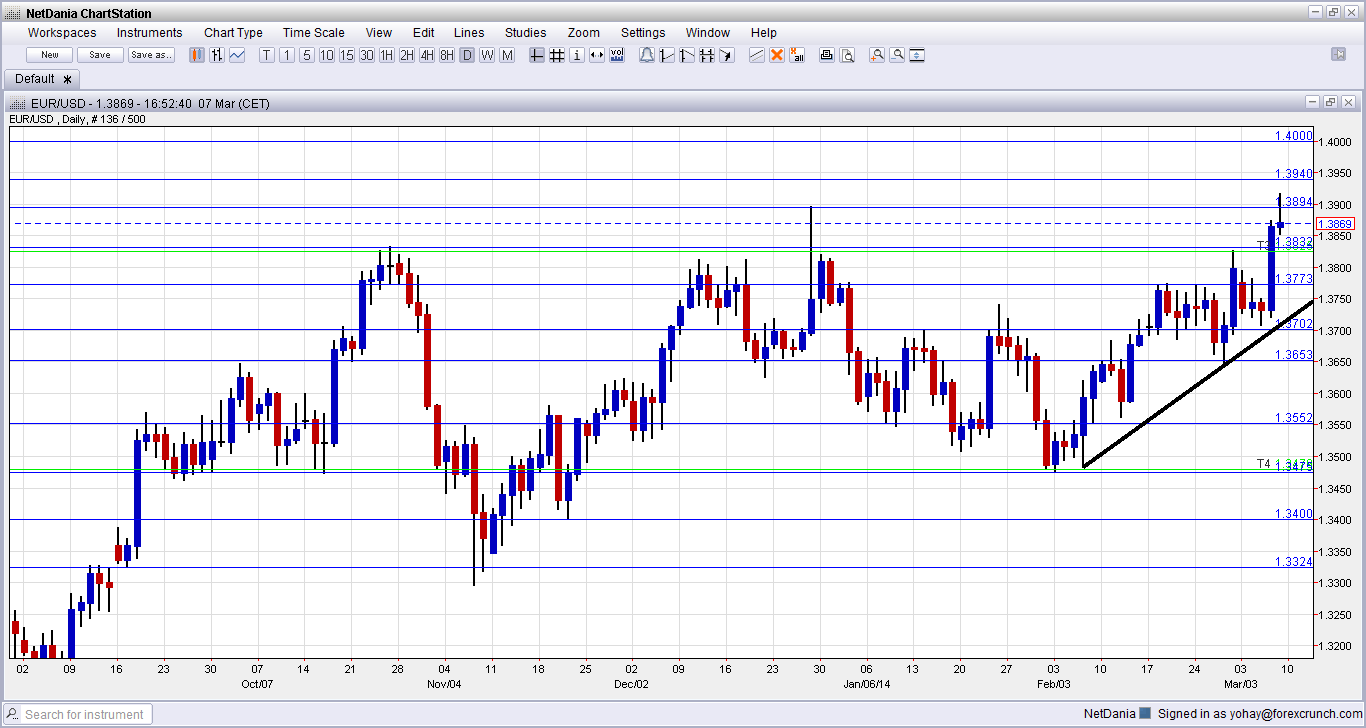Open the alert bell icon
The width and height of the screenshot is (1366, 728).
647,55
